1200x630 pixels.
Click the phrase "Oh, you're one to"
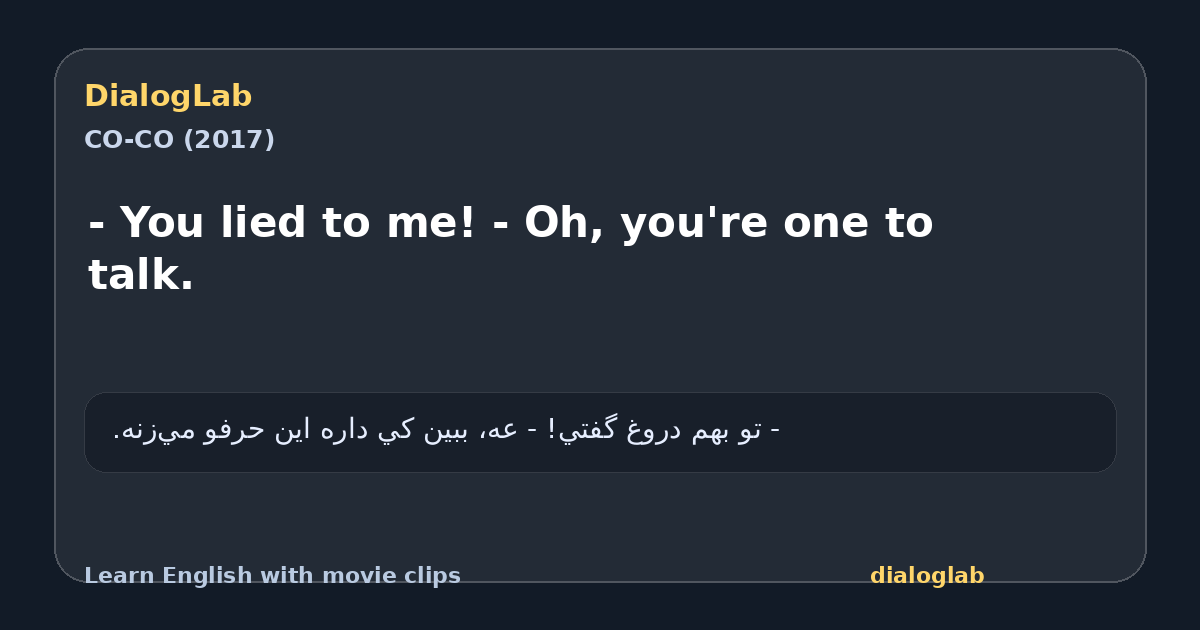(x=728, y=223)
